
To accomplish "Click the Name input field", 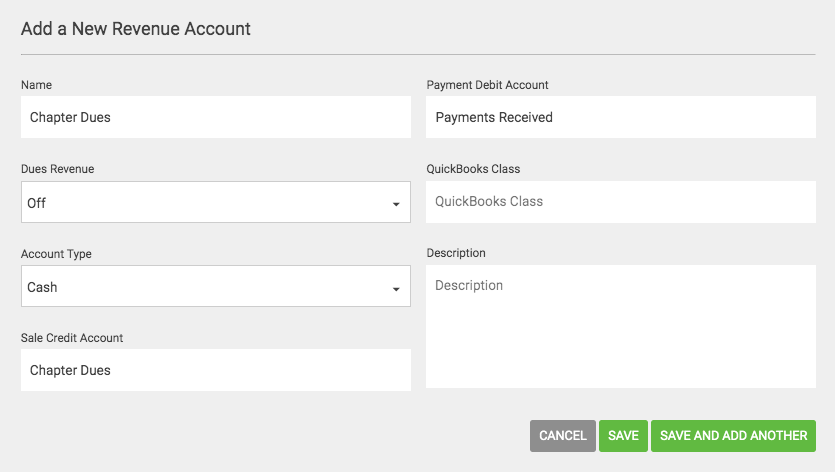I will [215, 117].
